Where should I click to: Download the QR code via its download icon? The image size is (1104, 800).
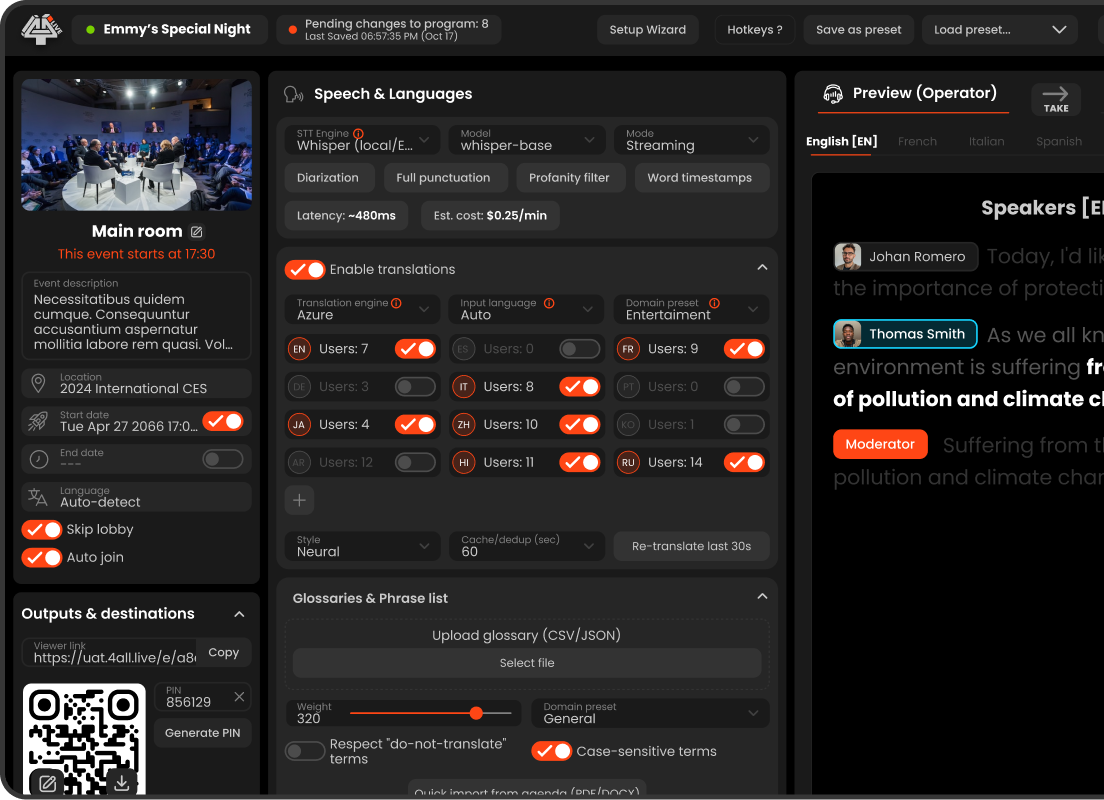click(121, 784)
